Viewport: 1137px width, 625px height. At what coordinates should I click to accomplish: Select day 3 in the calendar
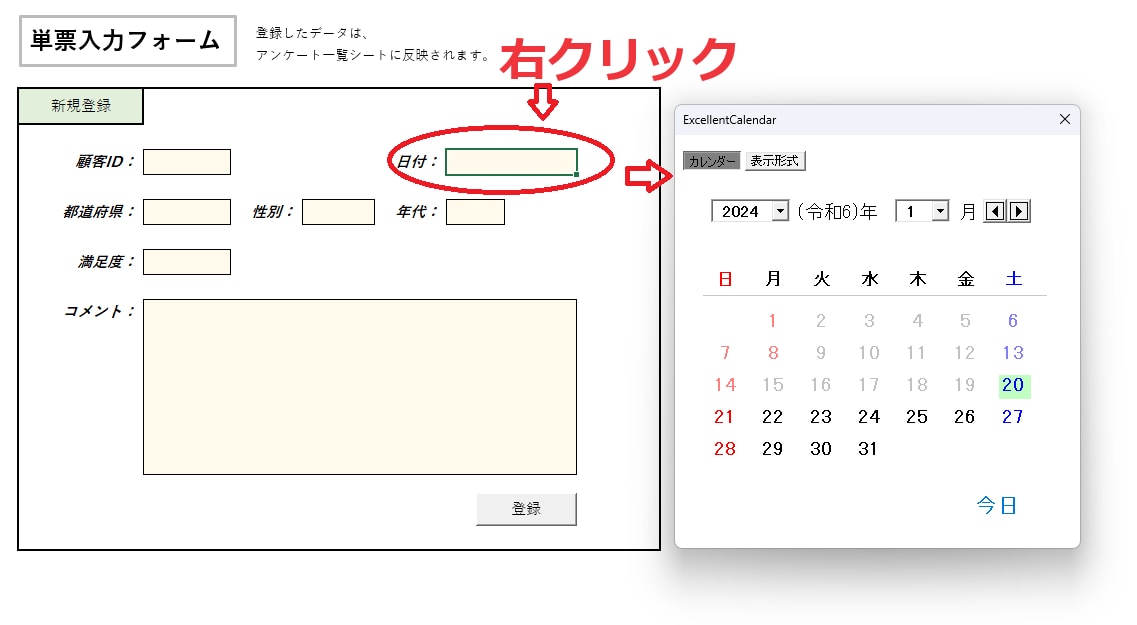point(869,320)
